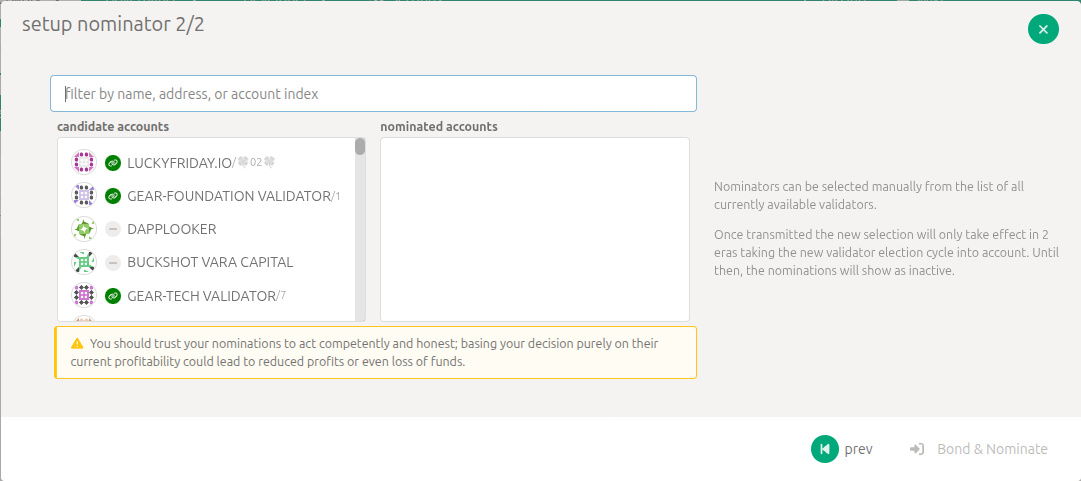Image resolution: width=1081 pixels, height=481 pixels.
Task: Click green verified badge beside GEAR-FOUNDATION VALIDATOR
Action: (x=113, y=196)
